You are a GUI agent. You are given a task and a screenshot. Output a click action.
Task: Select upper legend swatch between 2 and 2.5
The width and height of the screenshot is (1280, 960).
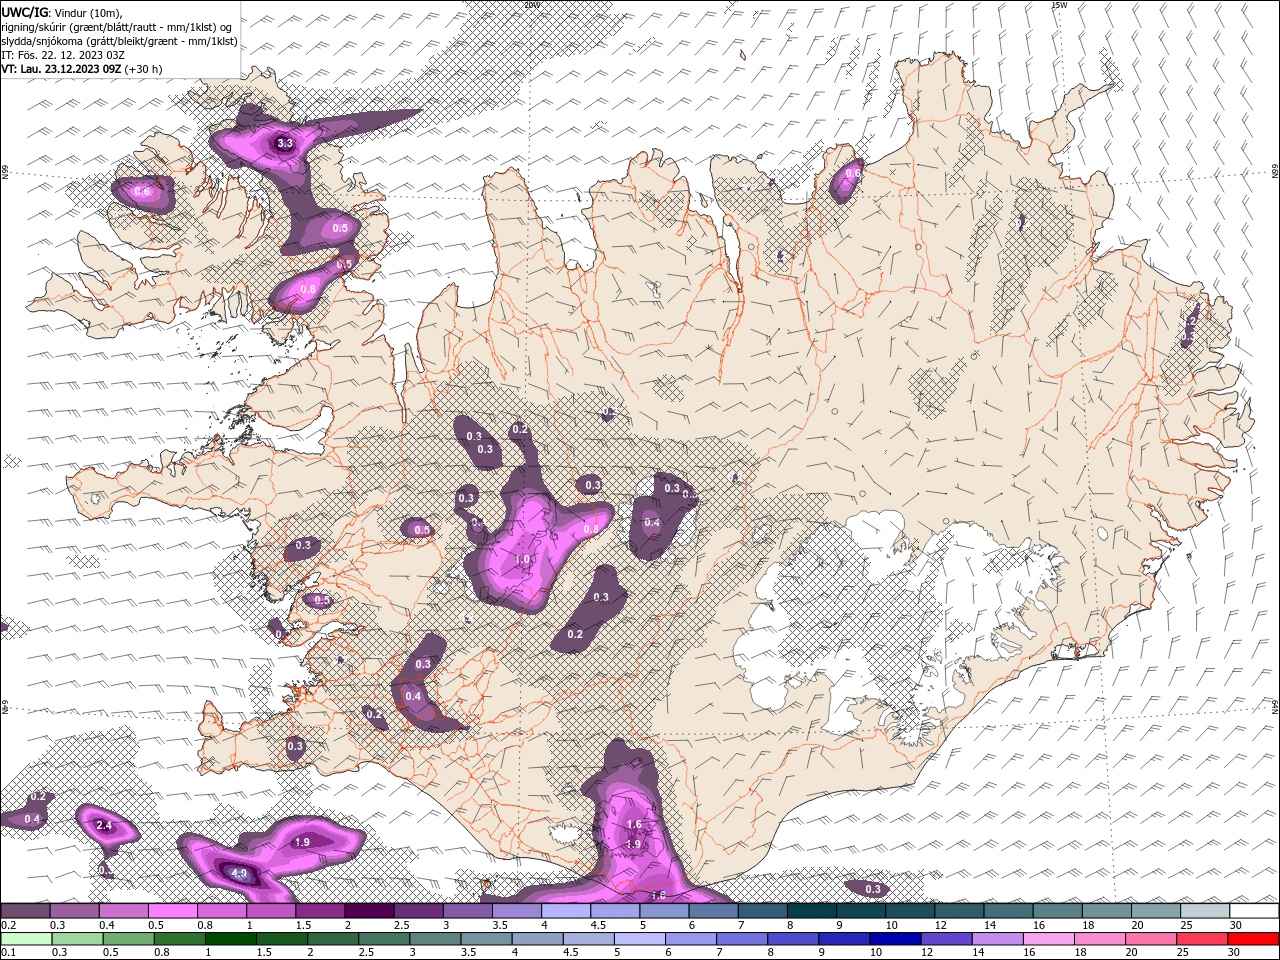point(369,911)
